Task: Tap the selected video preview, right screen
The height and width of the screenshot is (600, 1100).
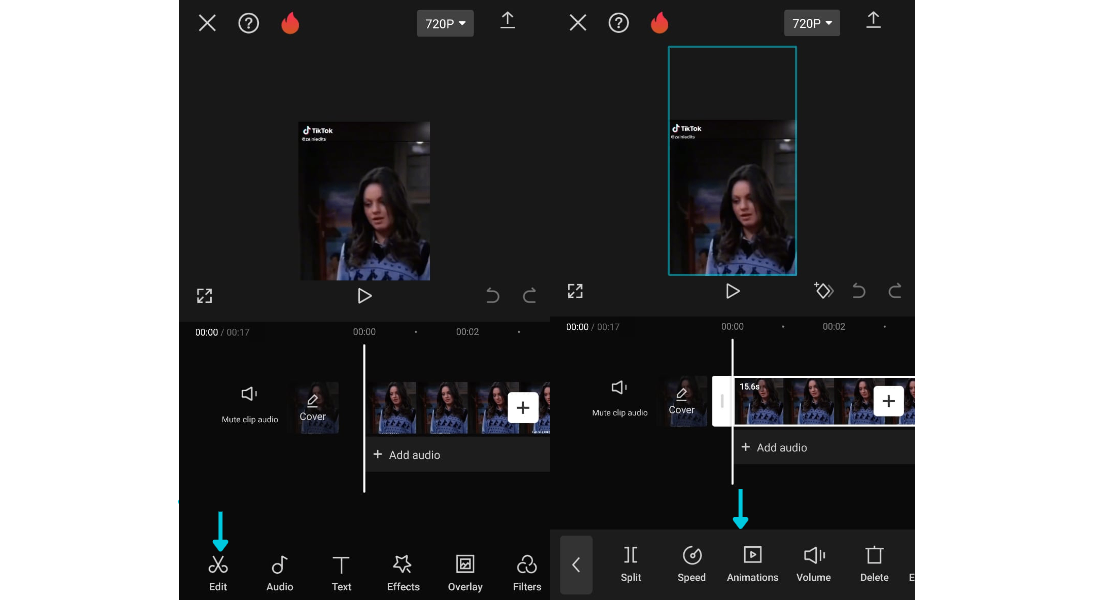Action: click(x=732, y=161)
